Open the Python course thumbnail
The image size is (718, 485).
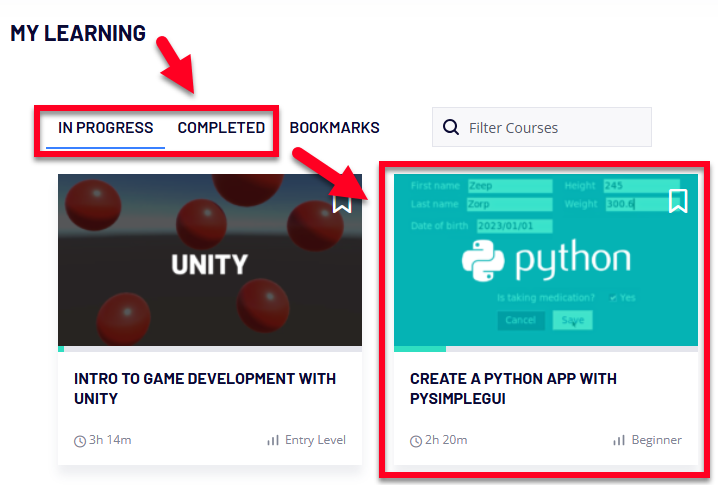click(546, 260)
